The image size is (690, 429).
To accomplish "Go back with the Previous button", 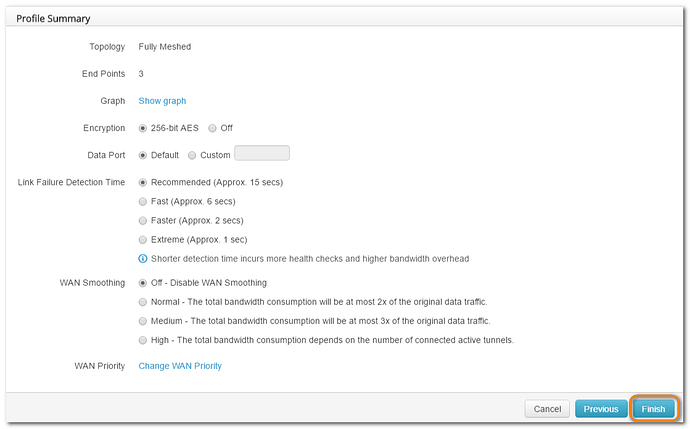I will [601, 409].
